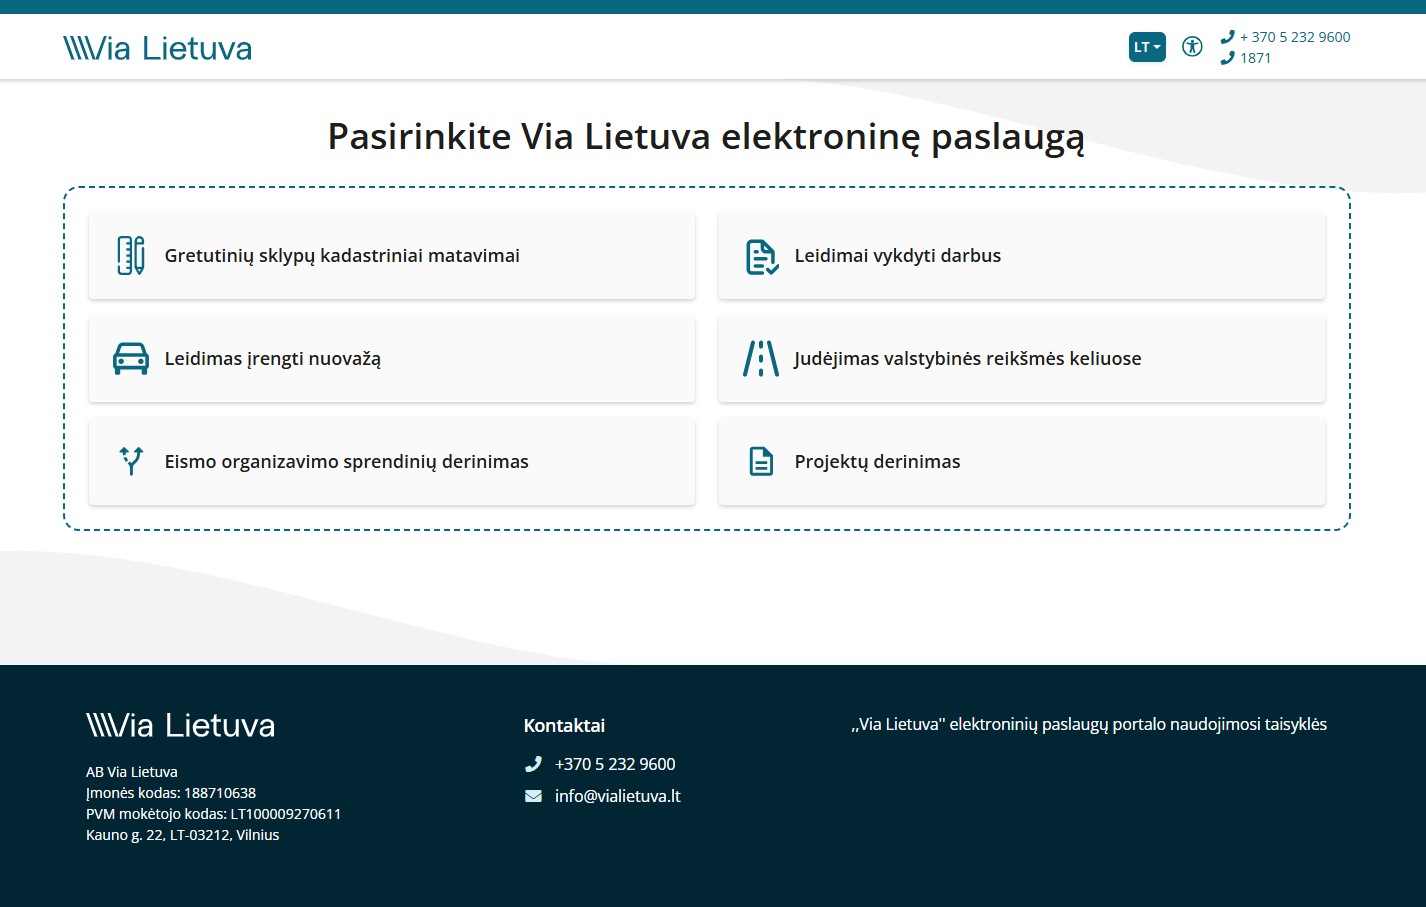Click the forked arrows traffic organization icon

coord(131,461)
